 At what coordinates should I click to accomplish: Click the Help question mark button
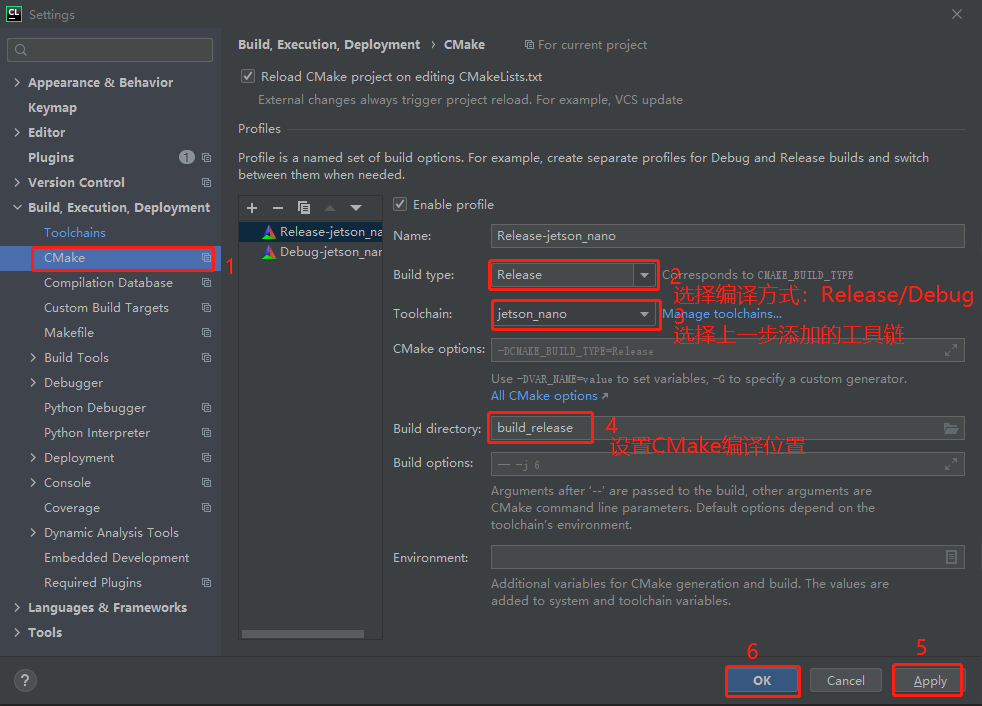click(25, 680)
